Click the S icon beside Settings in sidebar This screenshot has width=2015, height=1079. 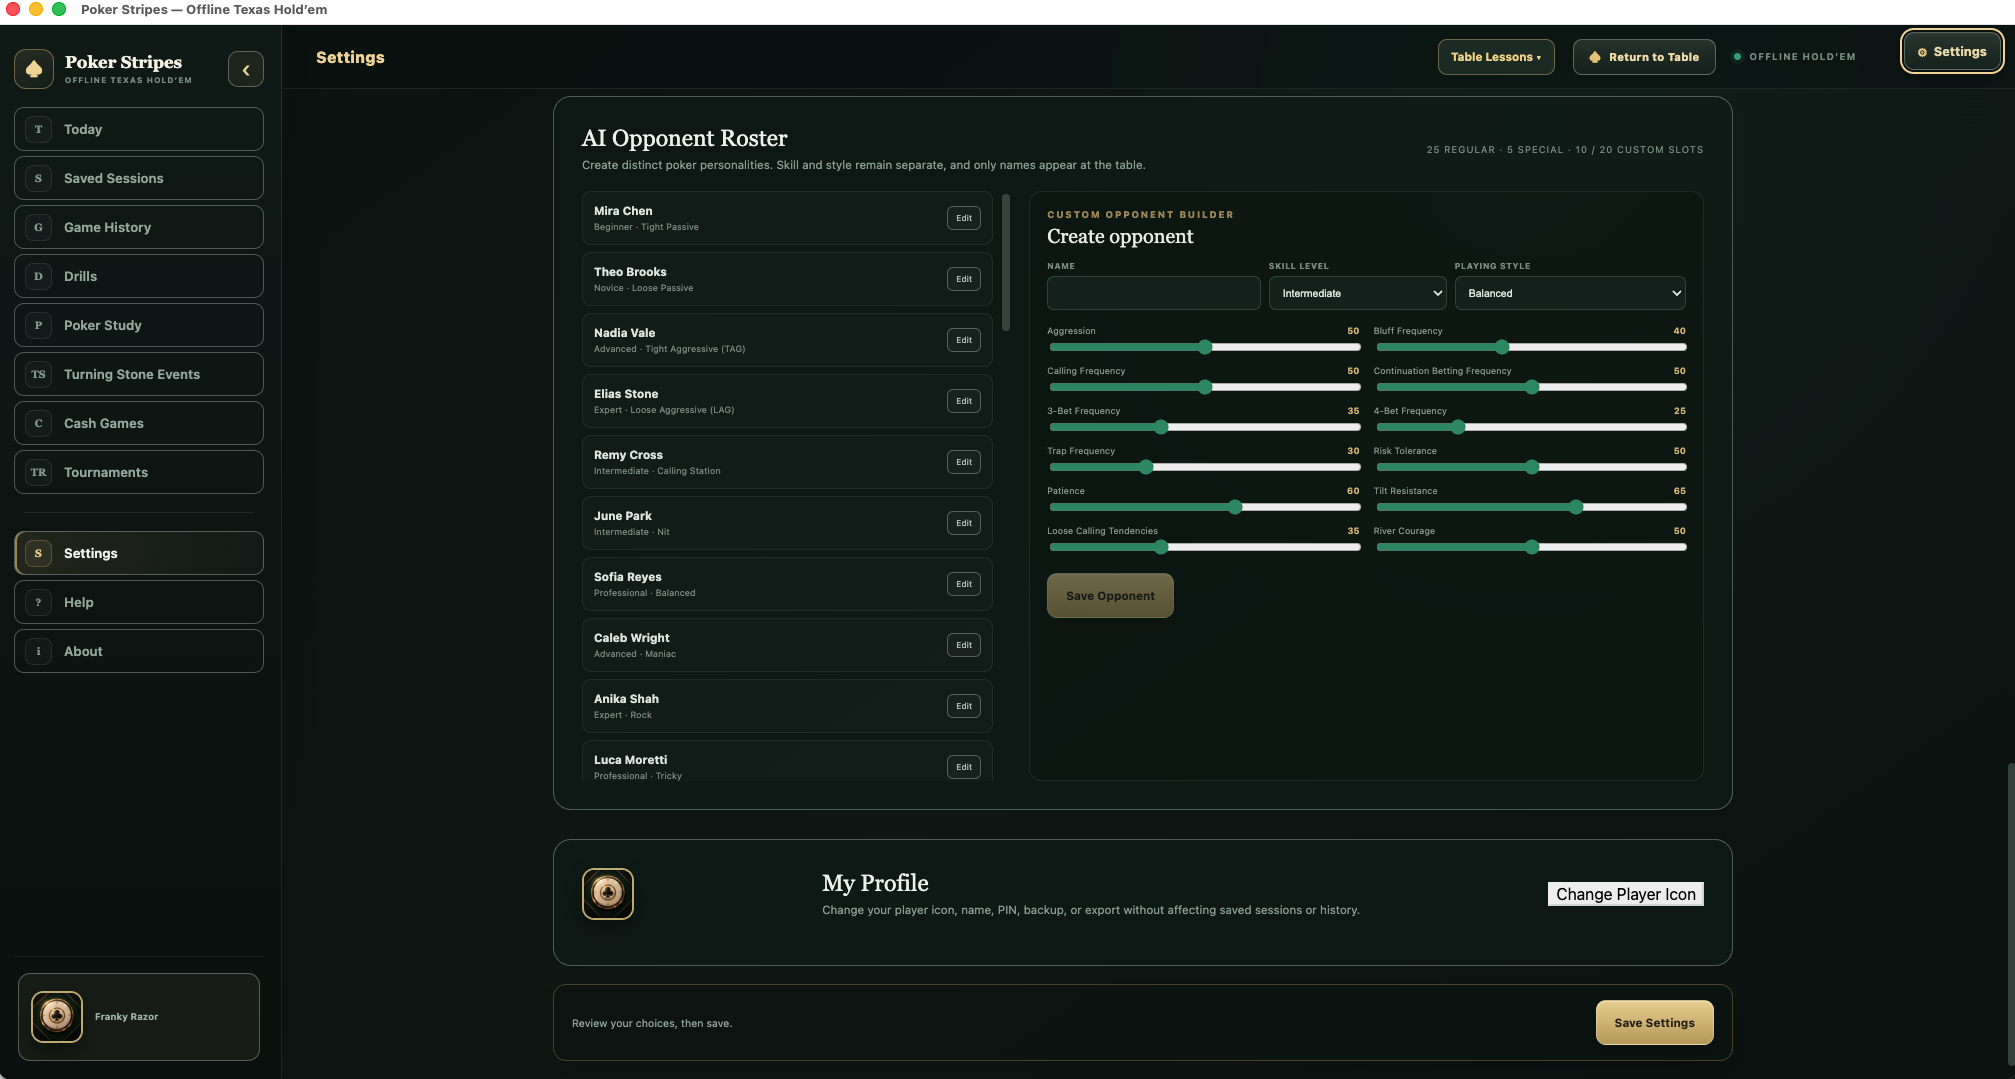pyautogui.click(x=38, y=553)
